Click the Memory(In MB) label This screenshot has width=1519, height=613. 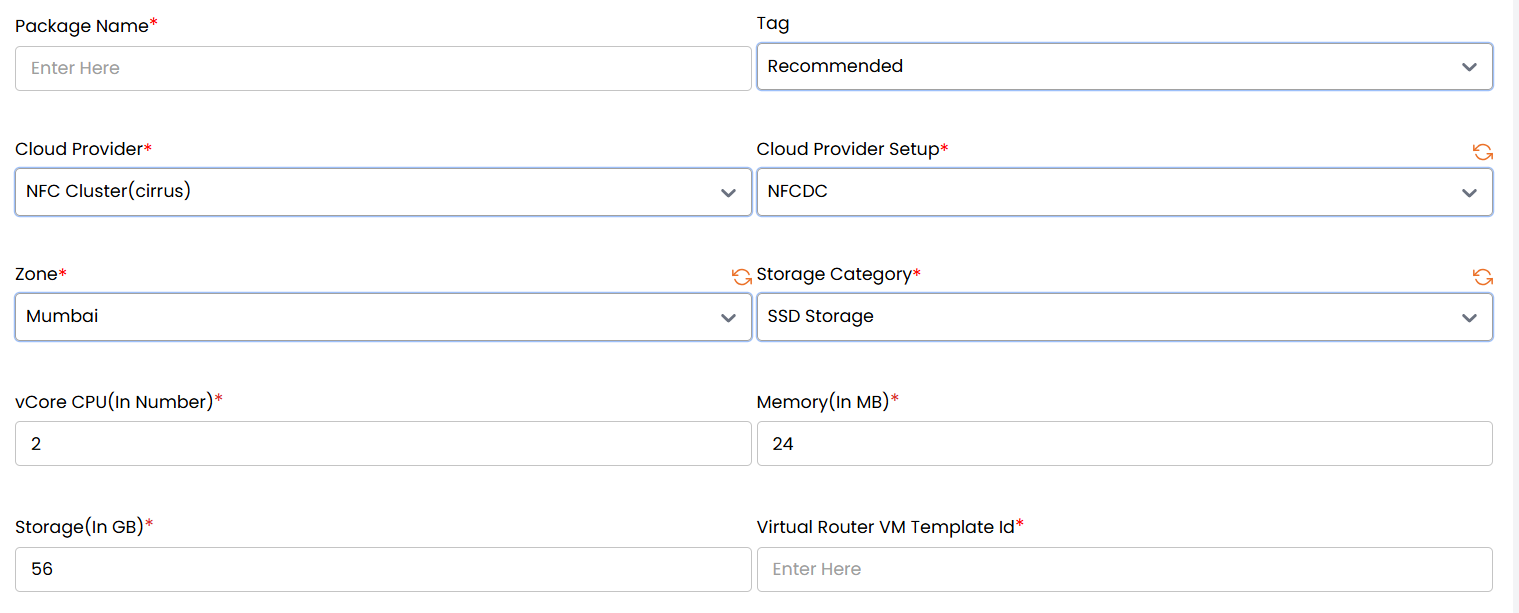[823, 401]
